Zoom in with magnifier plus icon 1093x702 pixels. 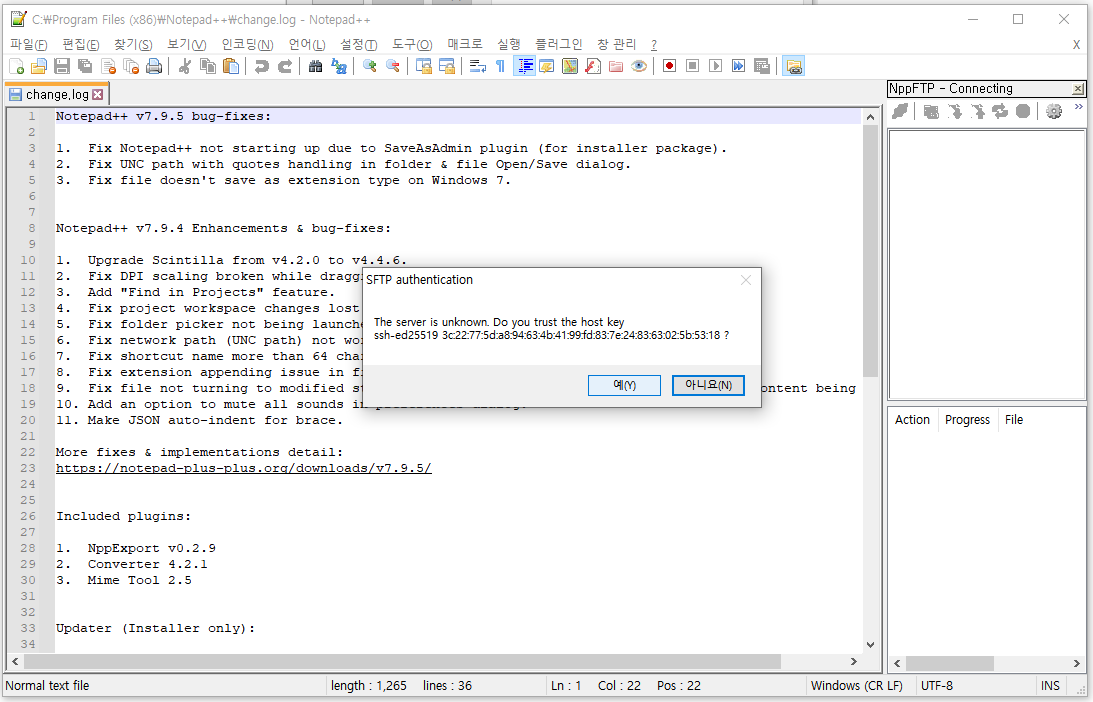coord(369,66)
